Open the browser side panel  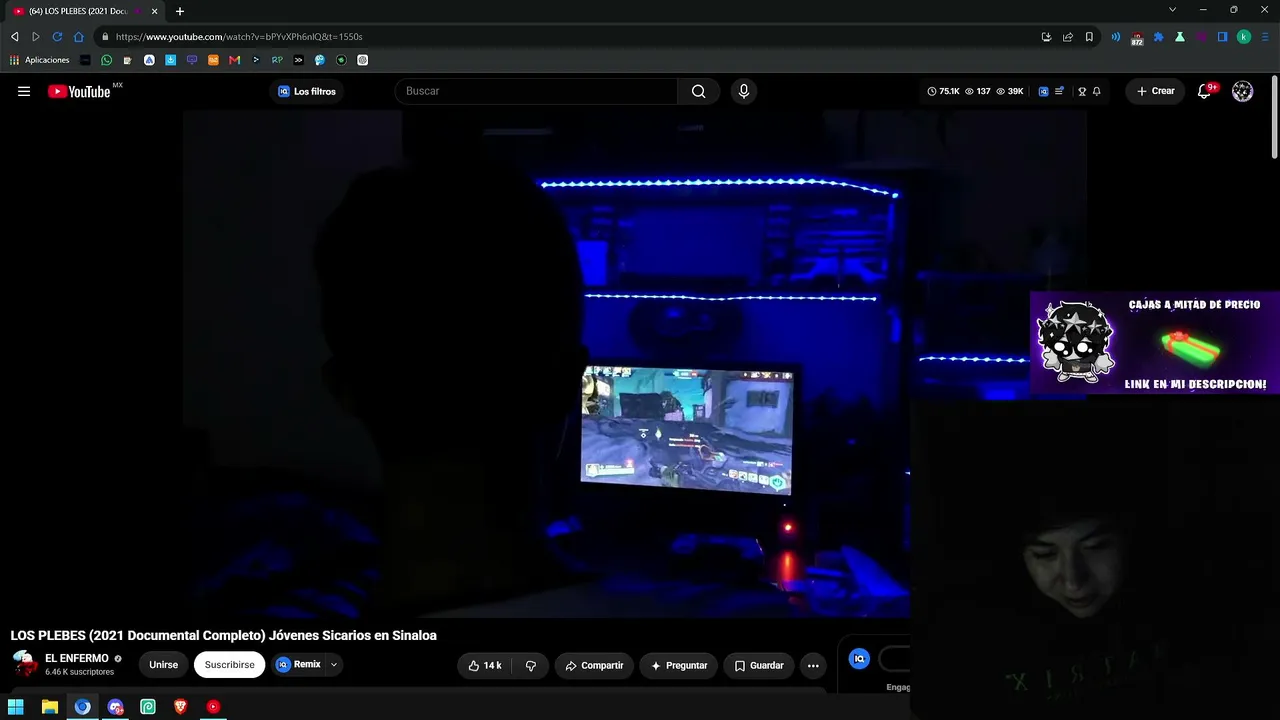pyautogui.click(x=1222, y=37)
